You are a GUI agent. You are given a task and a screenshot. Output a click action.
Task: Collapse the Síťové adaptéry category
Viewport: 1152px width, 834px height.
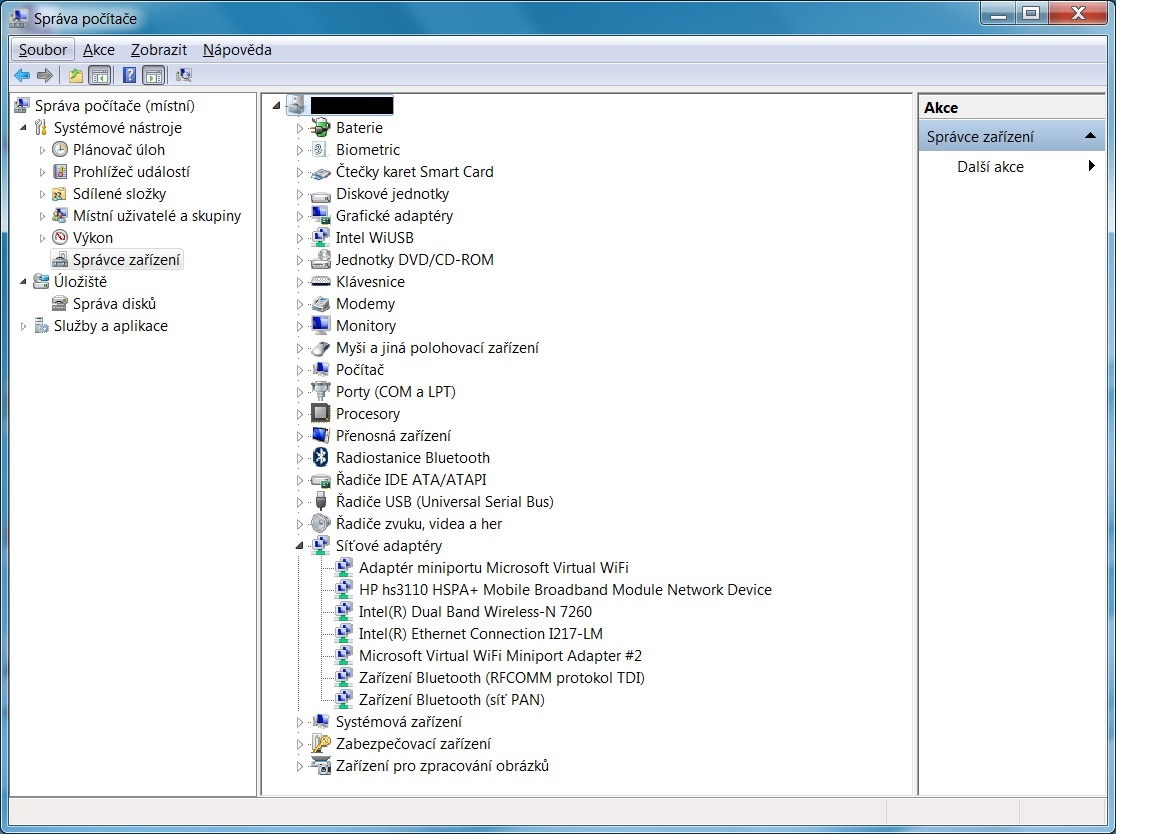299,546
